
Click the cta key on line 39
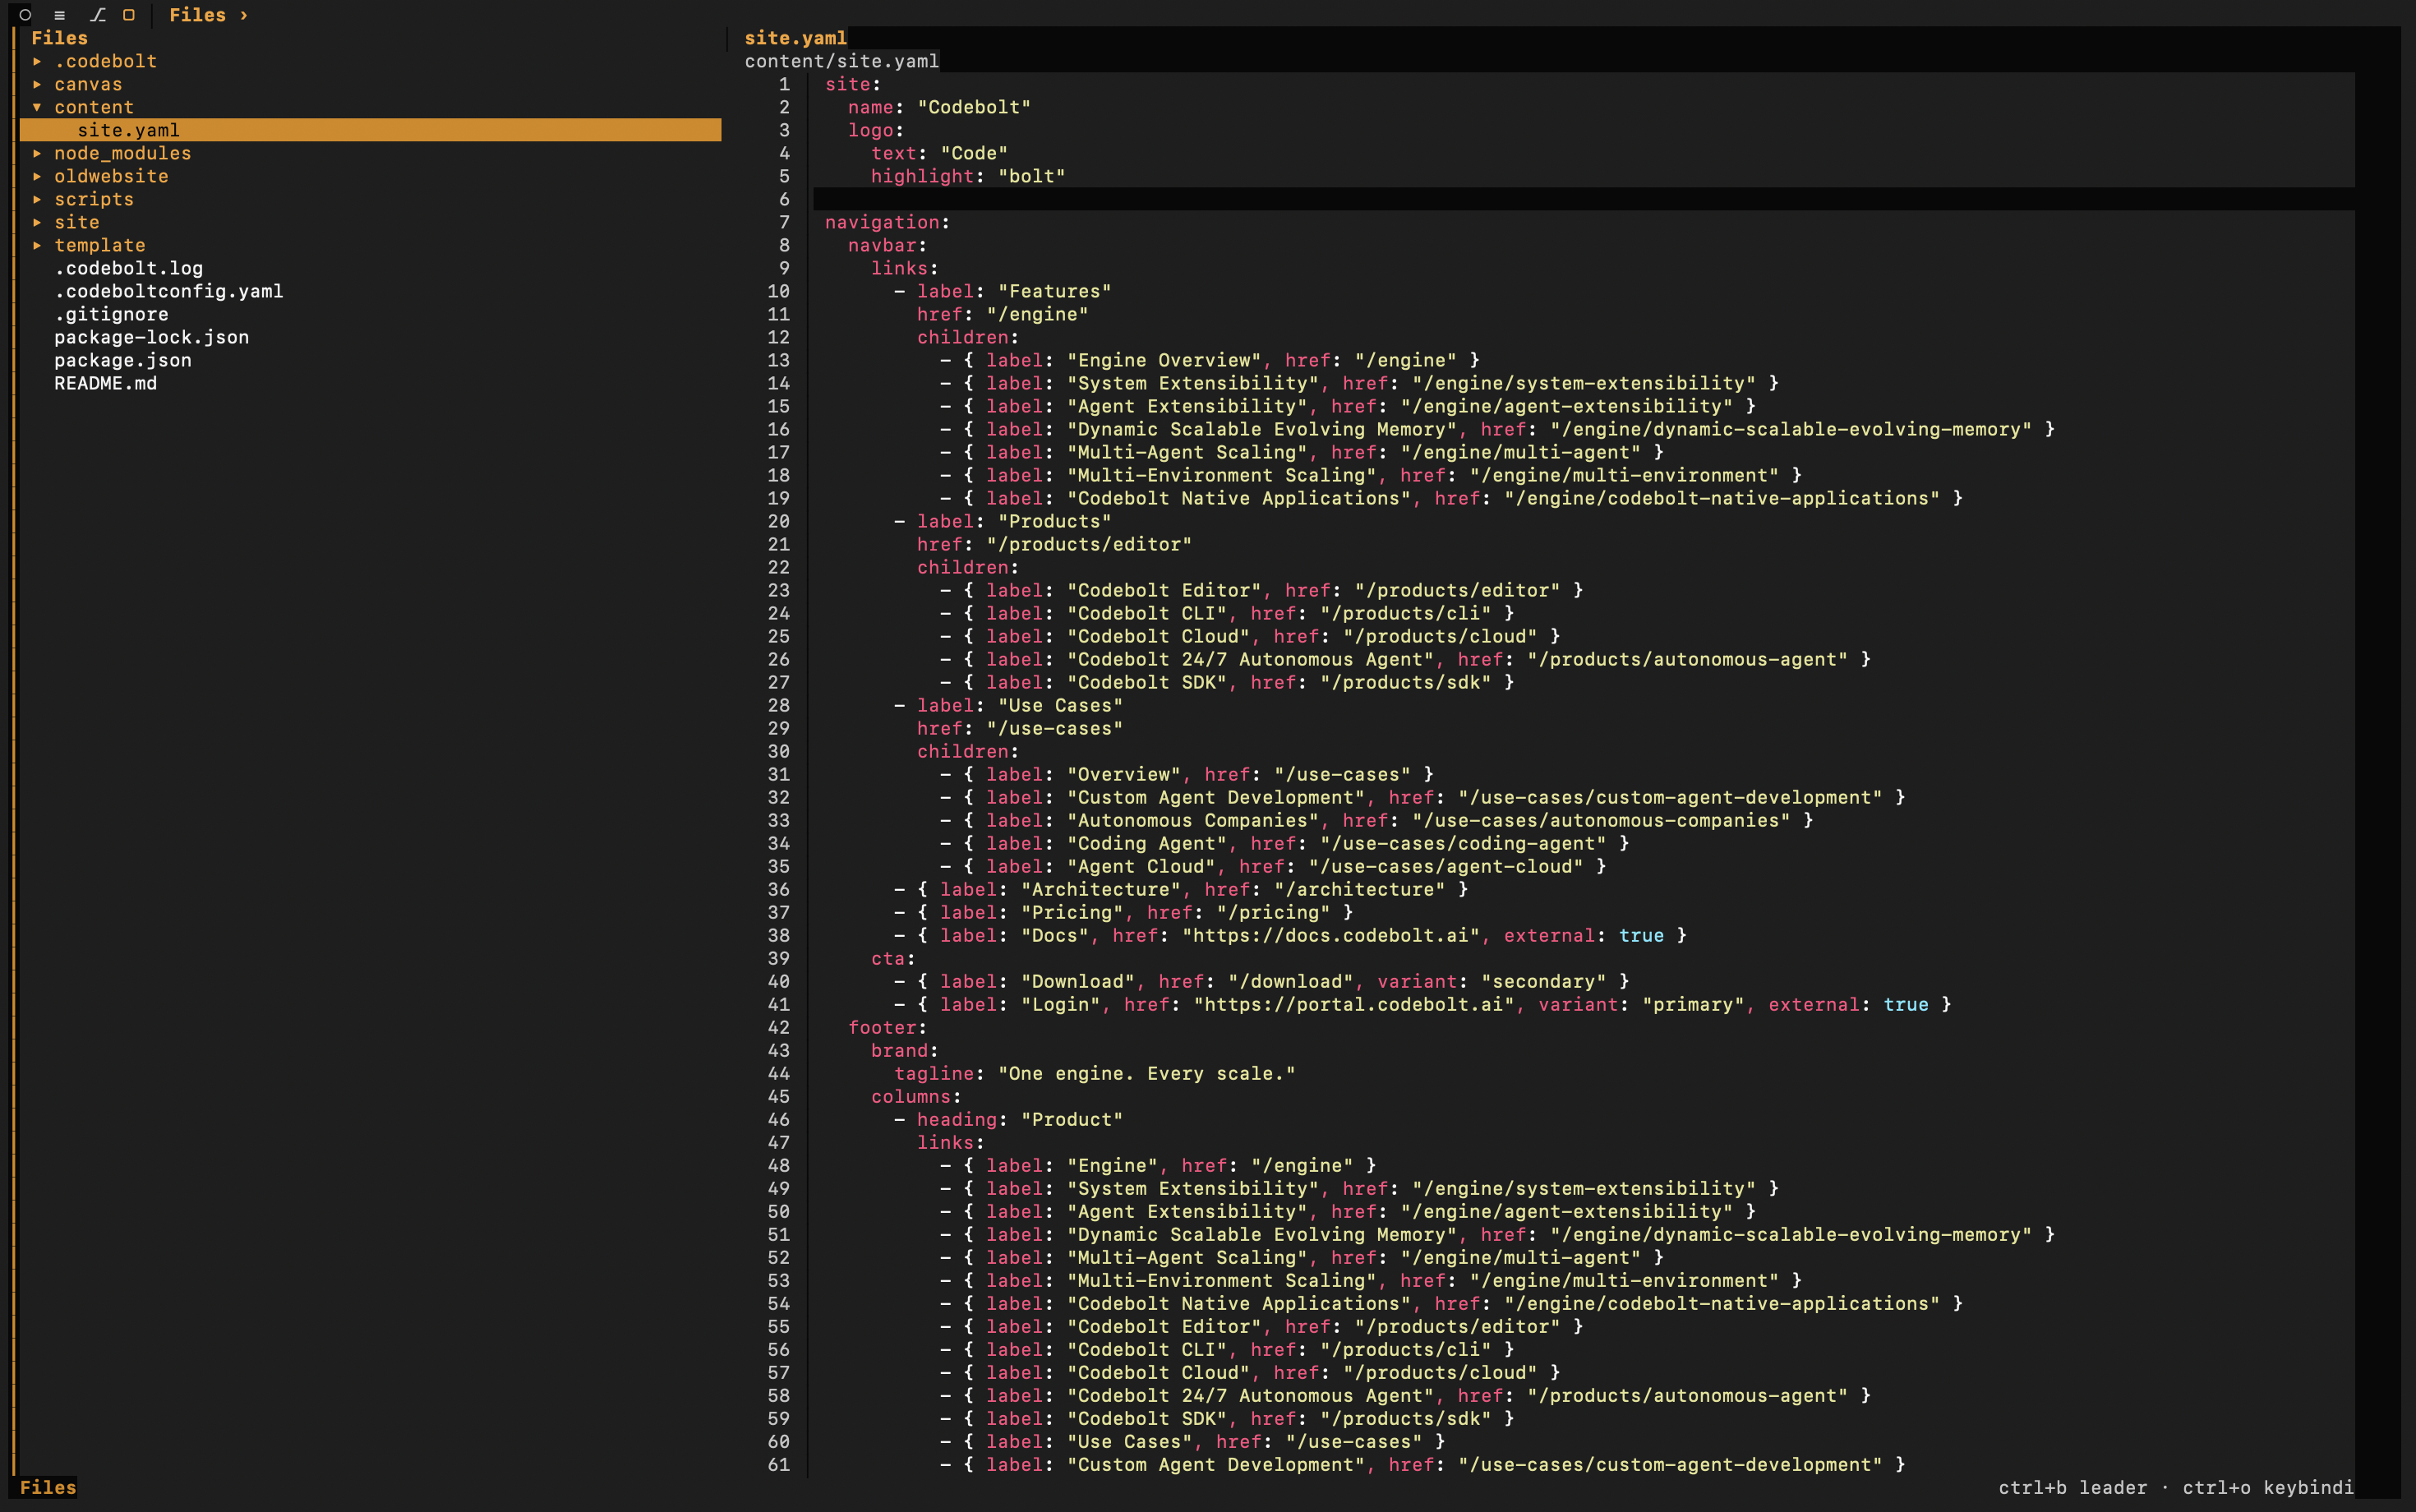point(887,958)
